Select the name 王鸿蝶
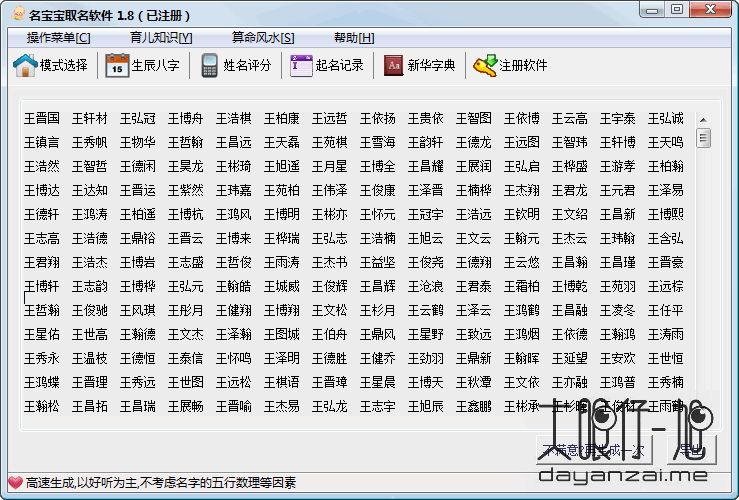 [42, 382]
